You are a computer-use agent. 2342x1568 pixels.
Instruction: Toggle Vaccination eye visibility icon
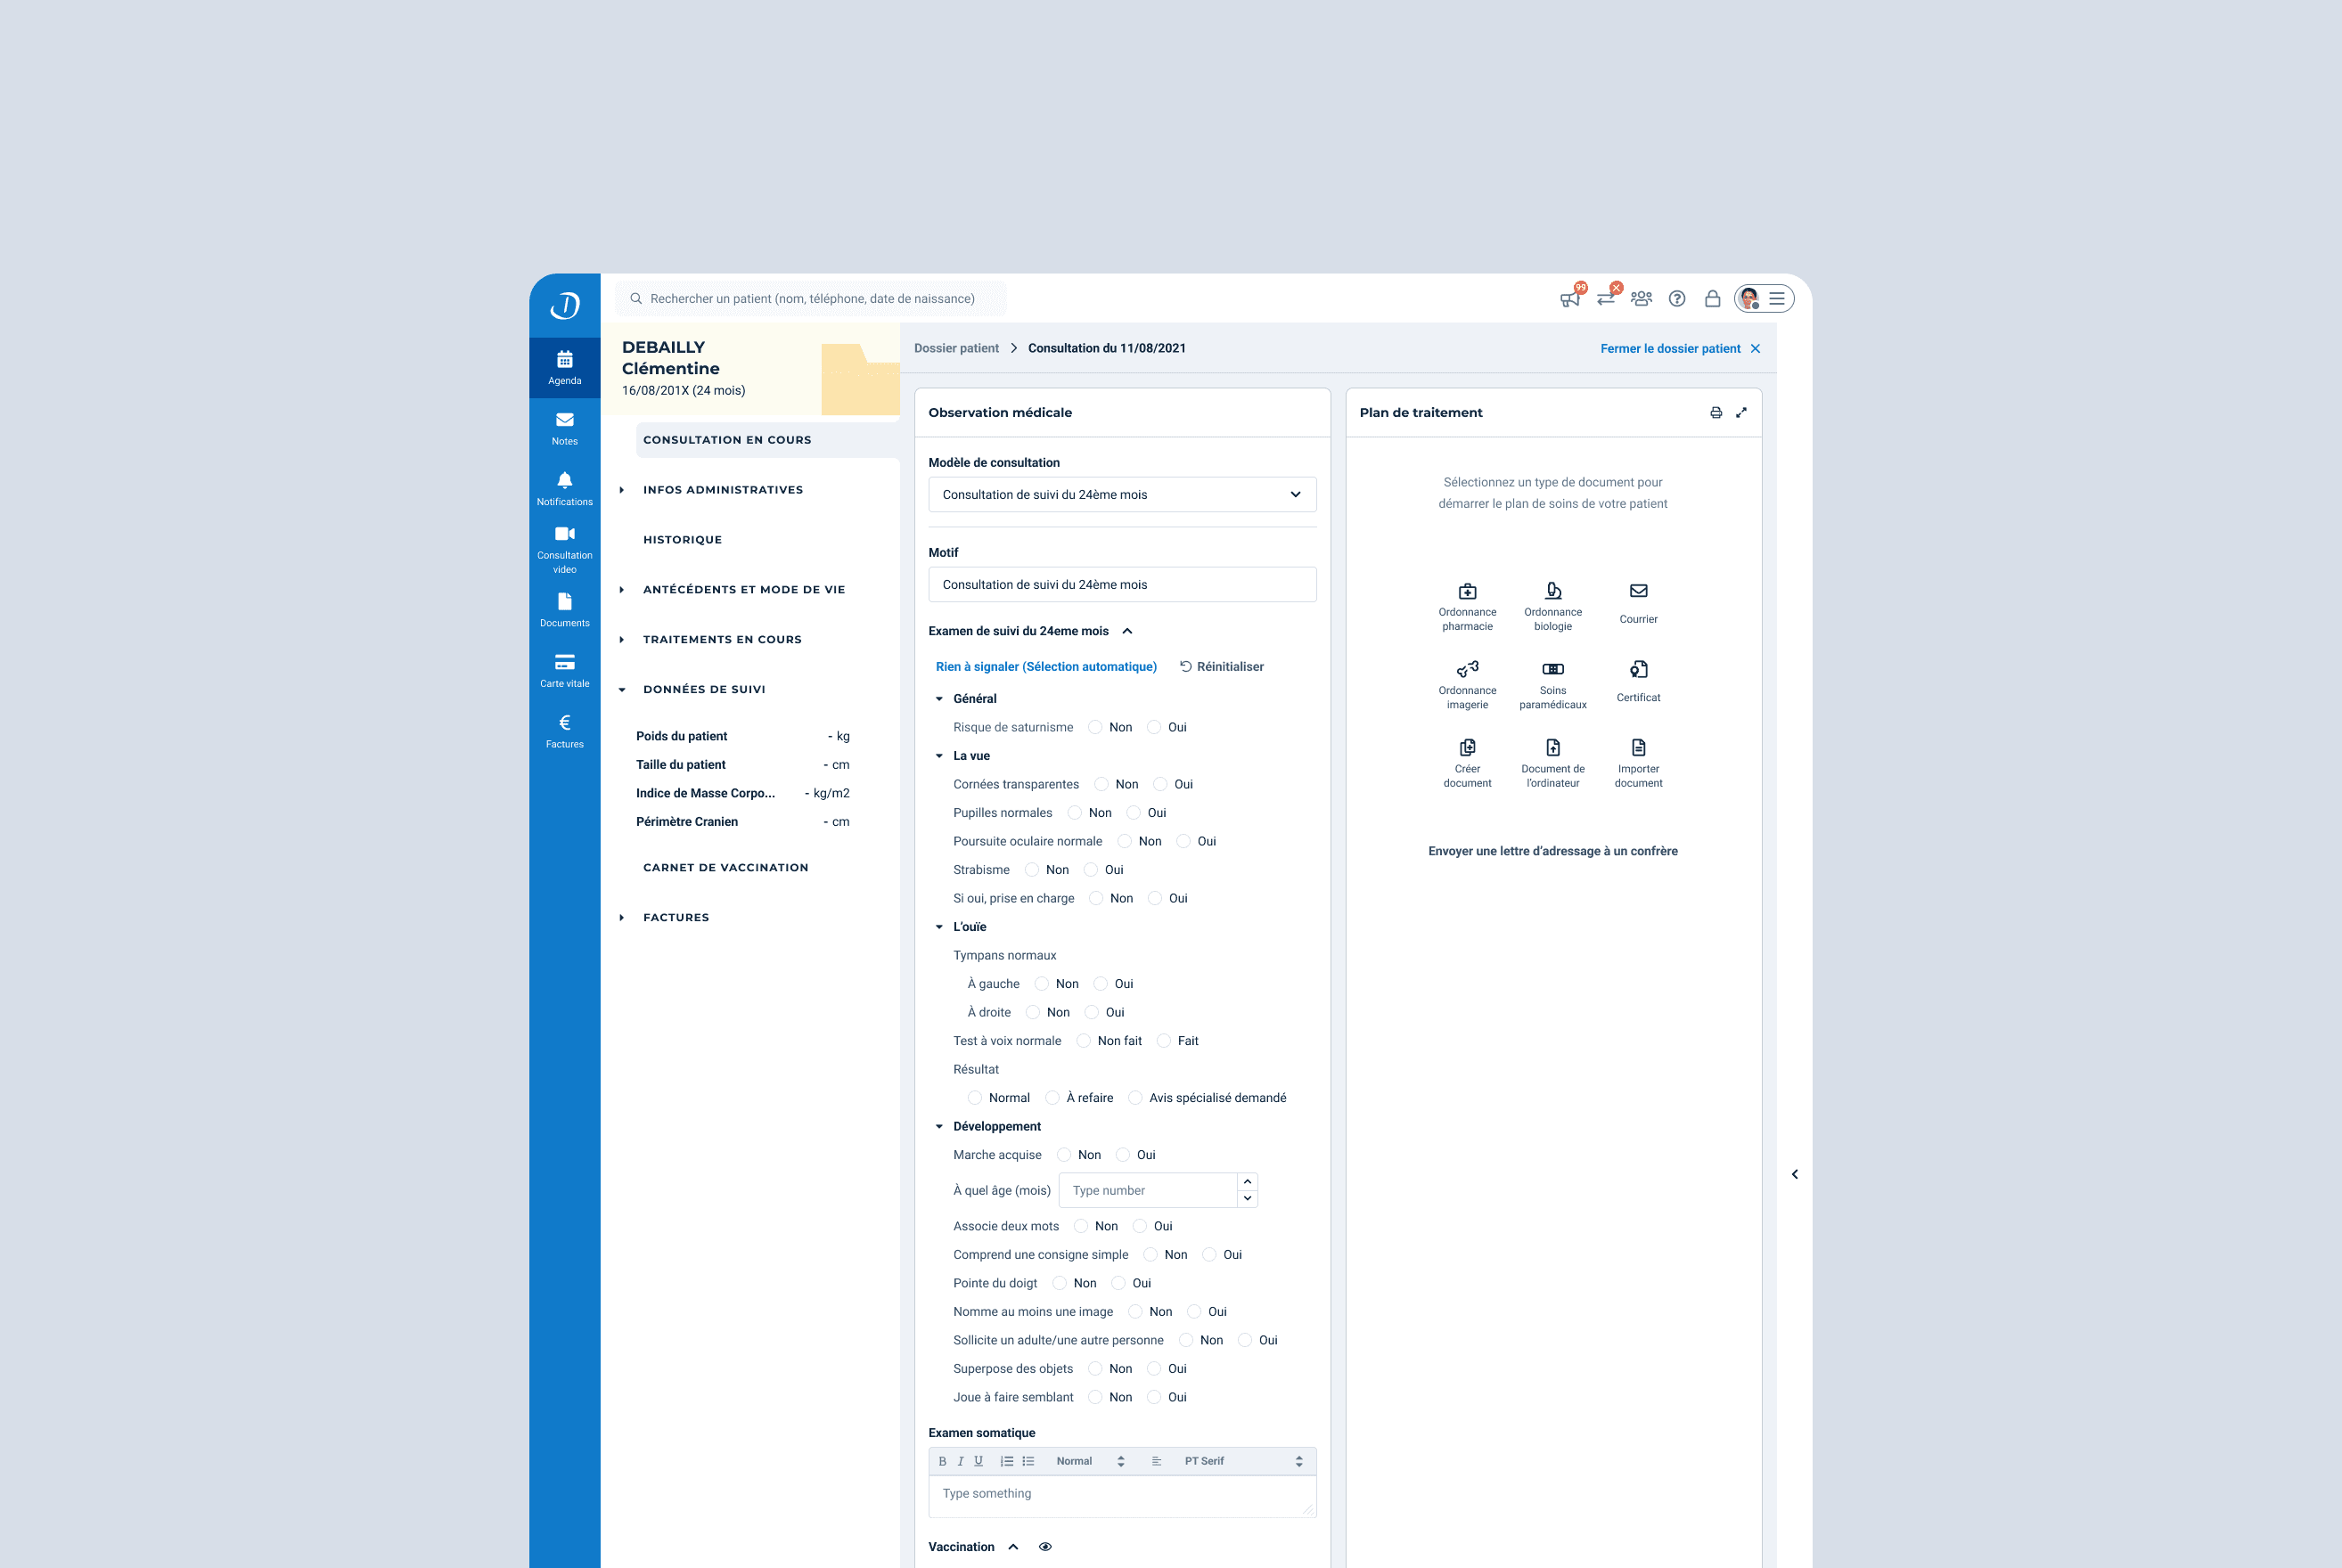tap(1045, 1547)
